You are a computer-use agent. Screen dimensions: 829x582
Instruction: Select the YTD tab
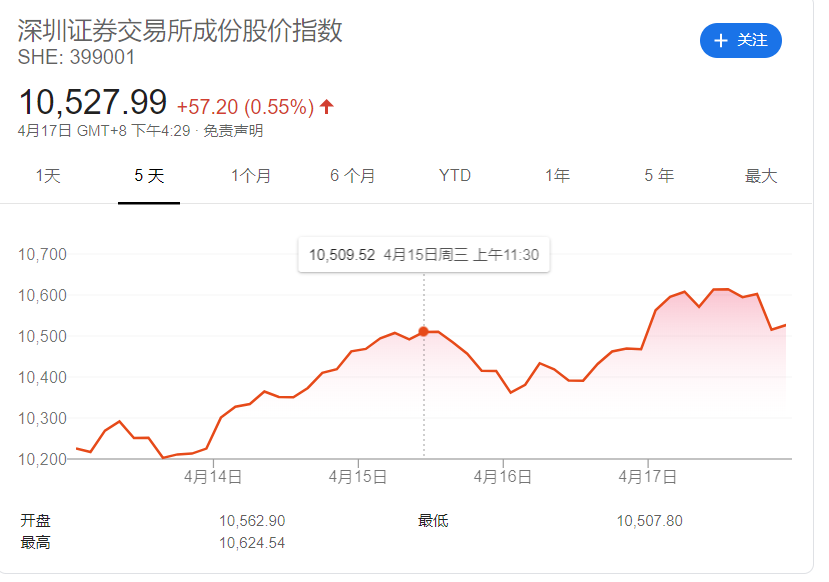coord(454,176)
